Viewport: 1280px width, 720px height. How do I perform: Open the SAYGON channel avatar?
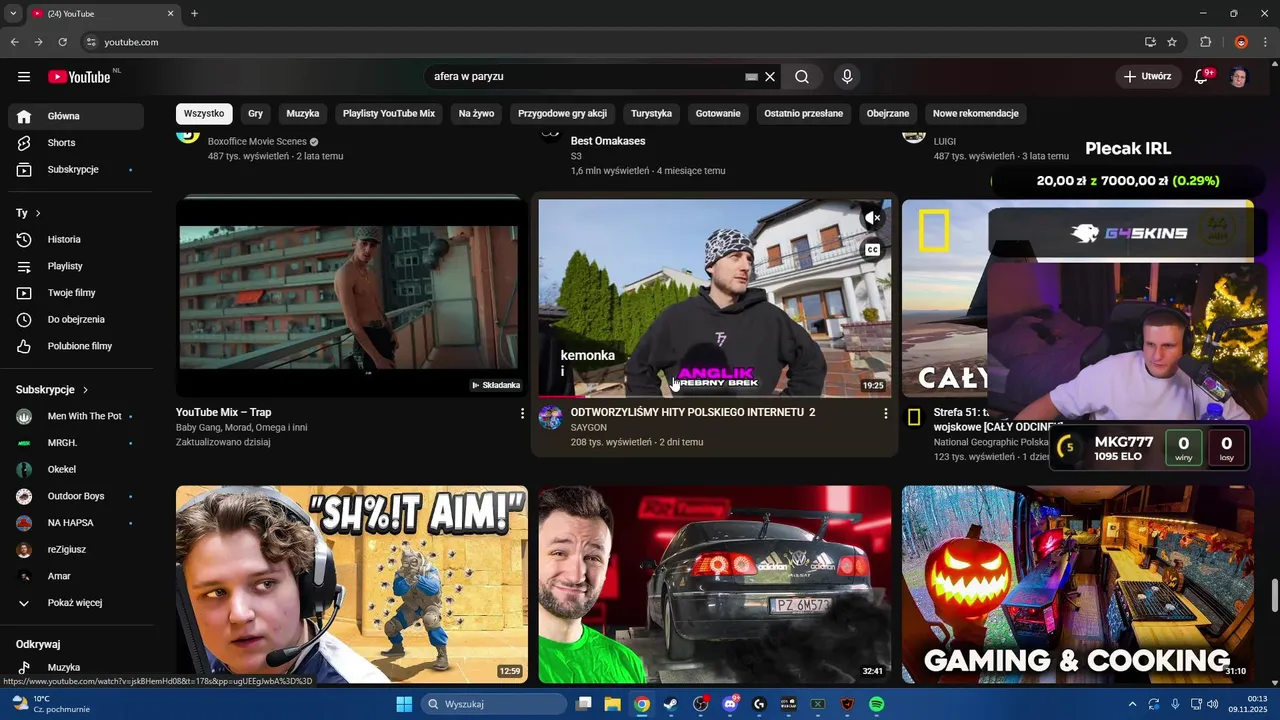551,417
